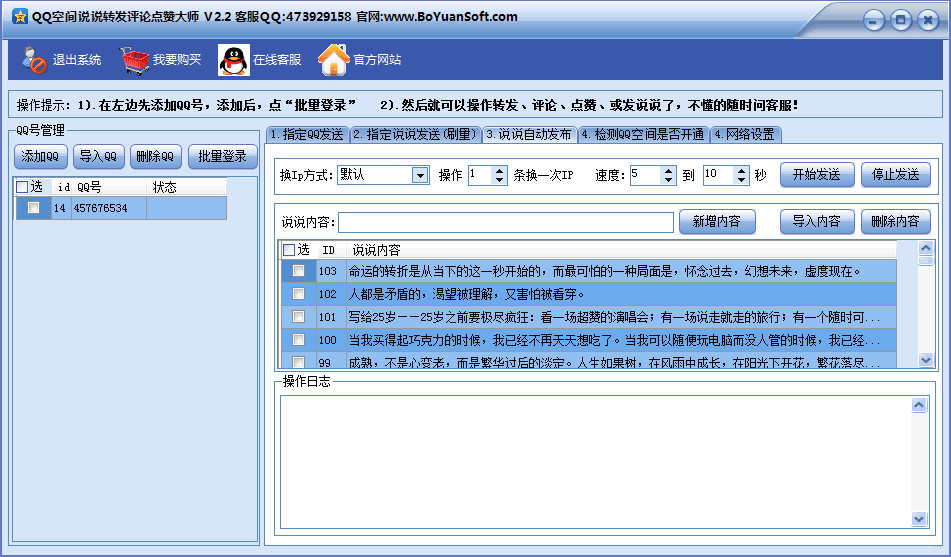951x557 pixels.
Task: Check the box for content ID 103
Action: [x=298, y=271]
